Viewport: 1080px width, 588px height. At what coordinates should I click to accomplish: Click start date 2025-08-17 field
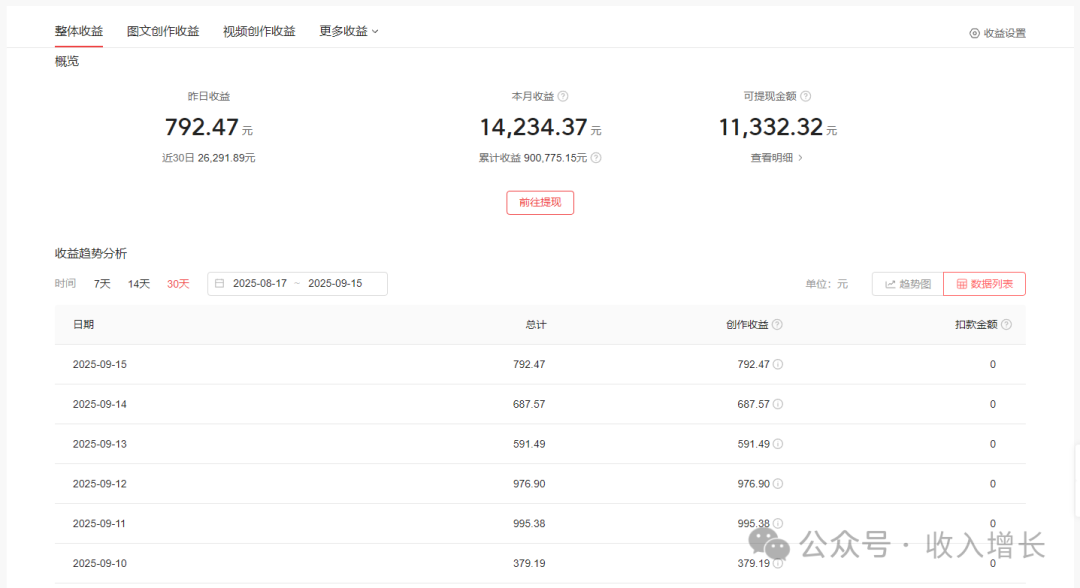click(x=260, y=283)
